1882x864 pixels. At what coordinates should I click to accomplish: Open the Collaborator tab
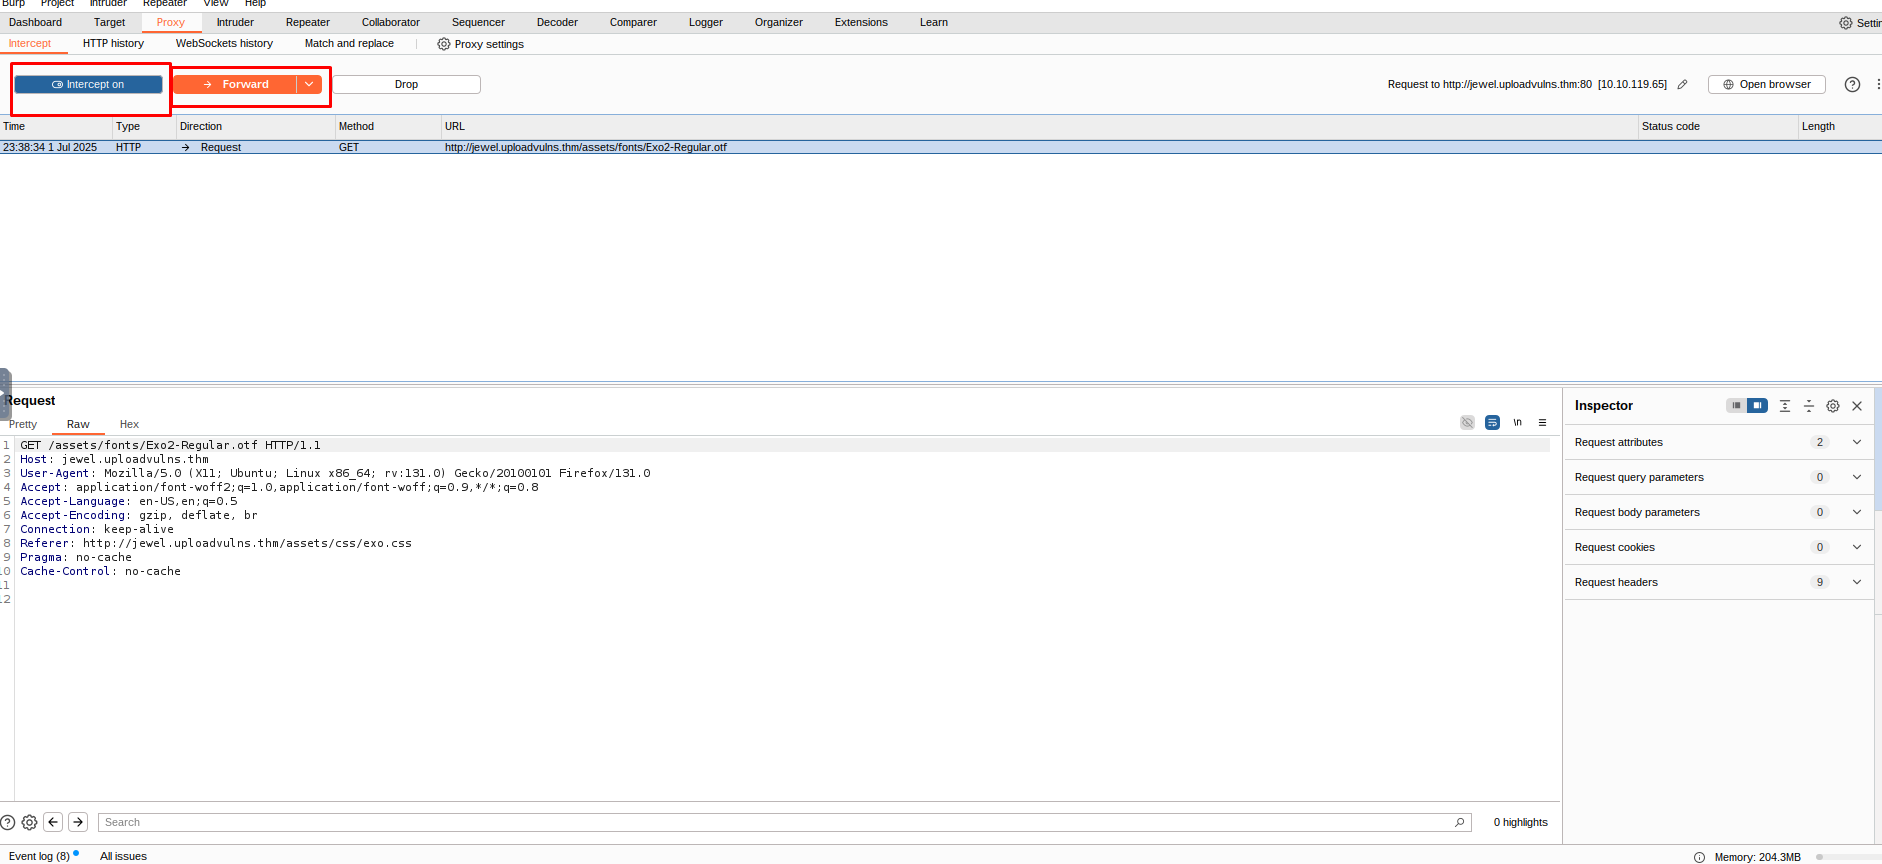(x=391, y=23)
